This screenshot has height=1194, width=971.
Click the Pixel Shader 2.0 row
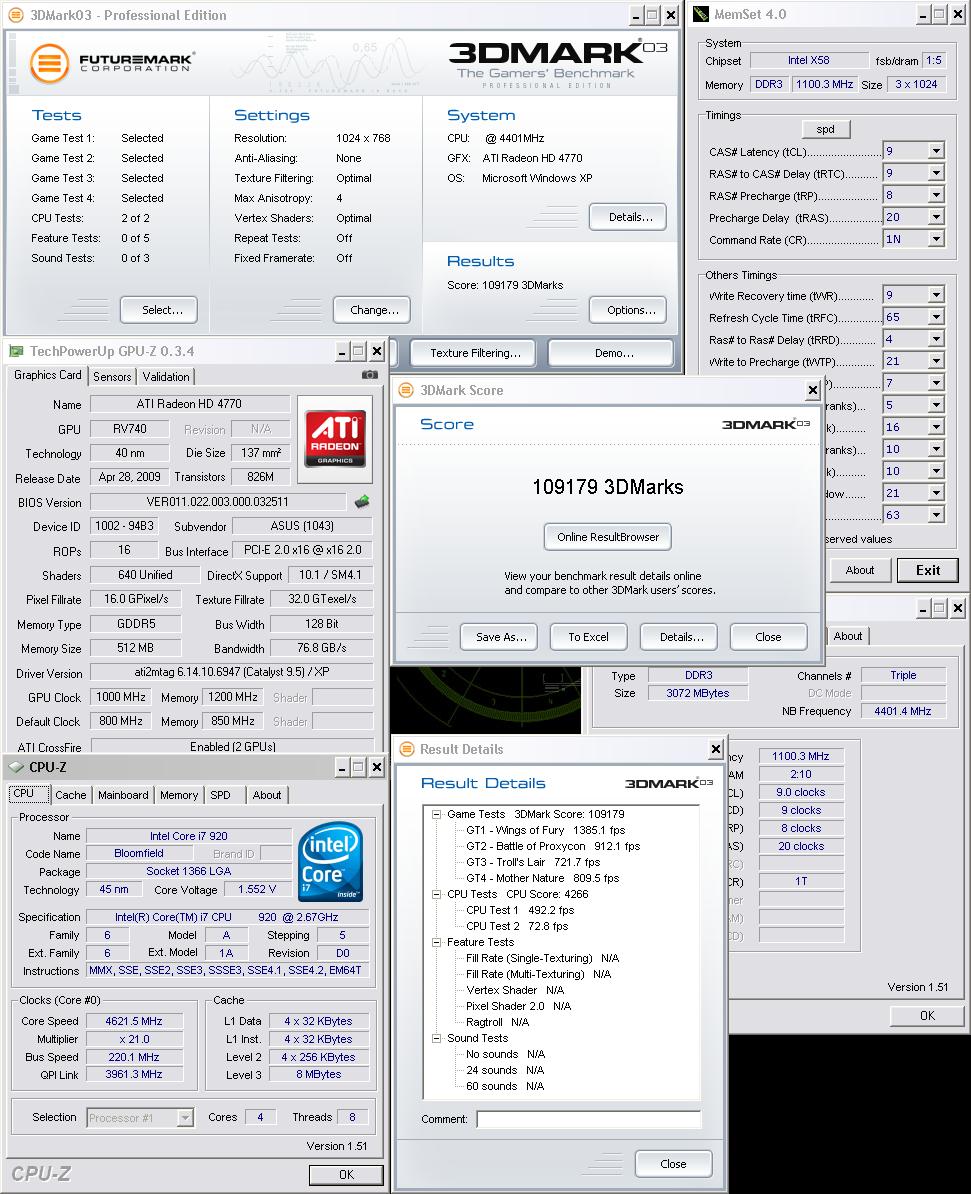(x=519, y=1006)
